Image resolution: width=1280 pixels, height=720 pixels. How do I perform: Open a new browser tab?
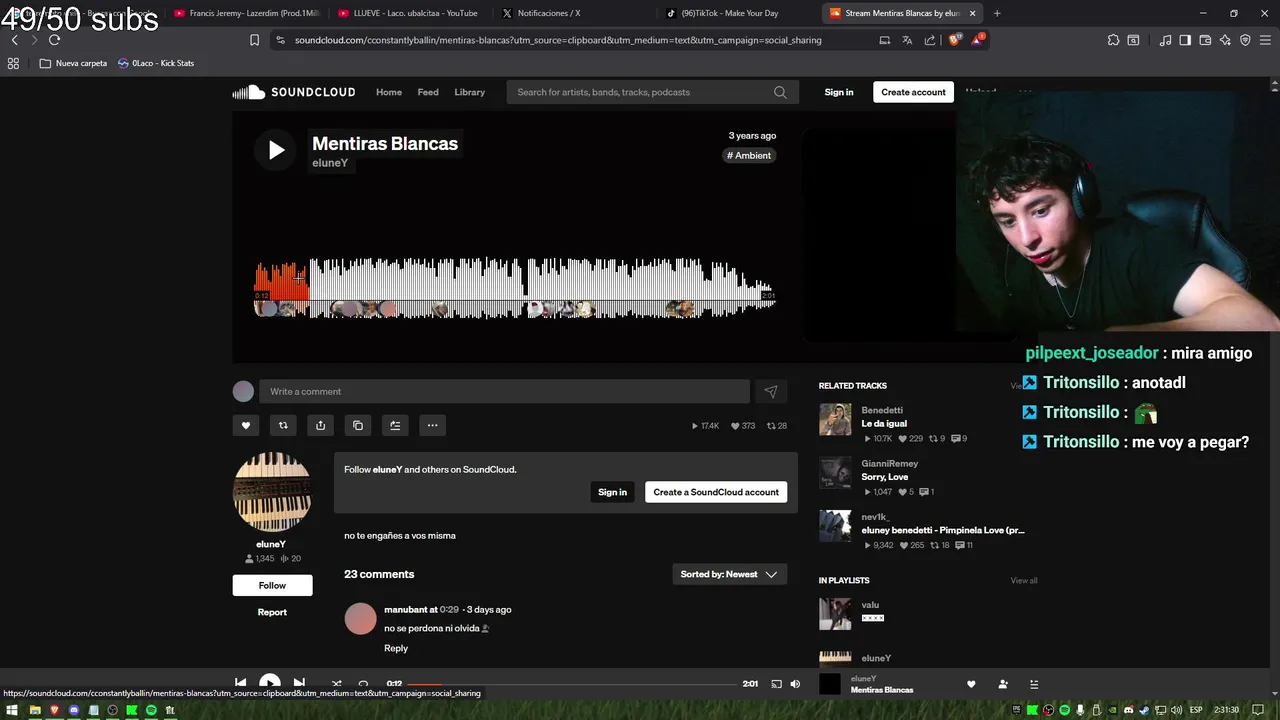pyautogui.click(x=997, y=13)
